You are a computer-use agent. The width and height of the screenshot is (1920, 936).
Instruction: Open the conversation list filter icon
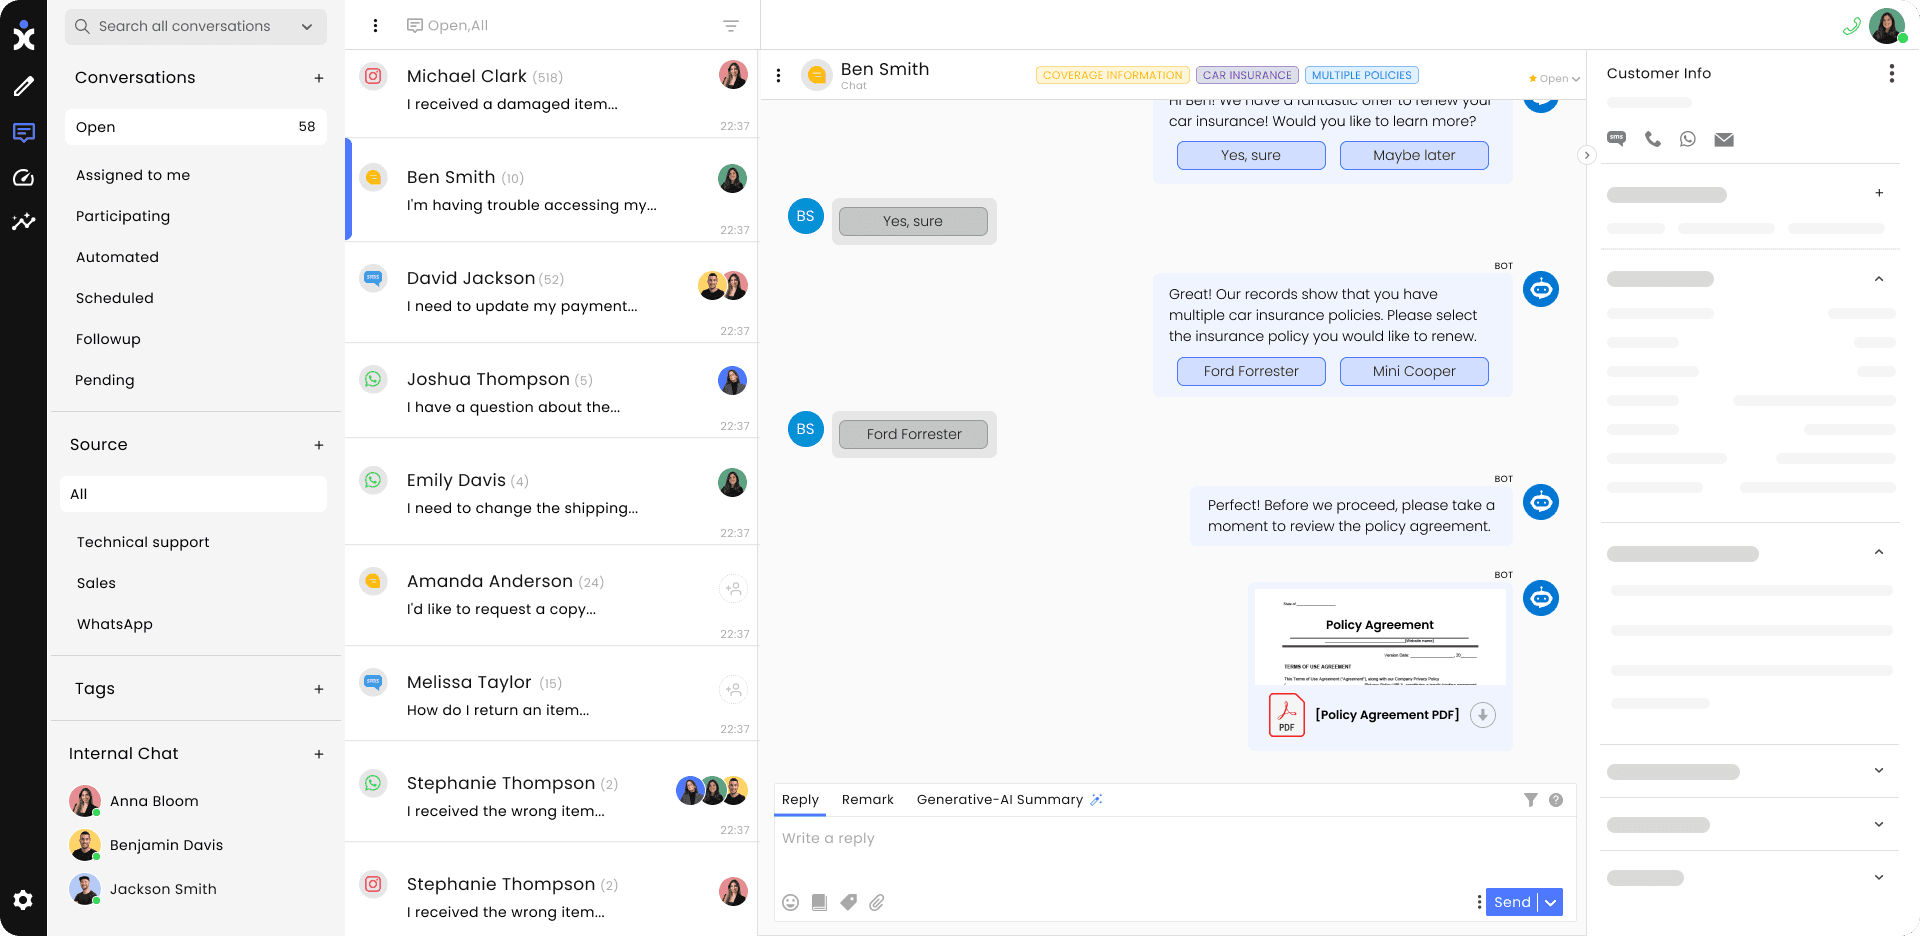731,26
